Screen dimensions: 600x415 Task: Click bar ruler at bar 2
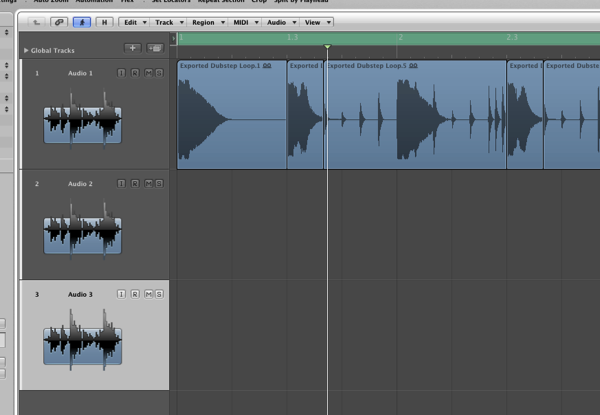401,37
